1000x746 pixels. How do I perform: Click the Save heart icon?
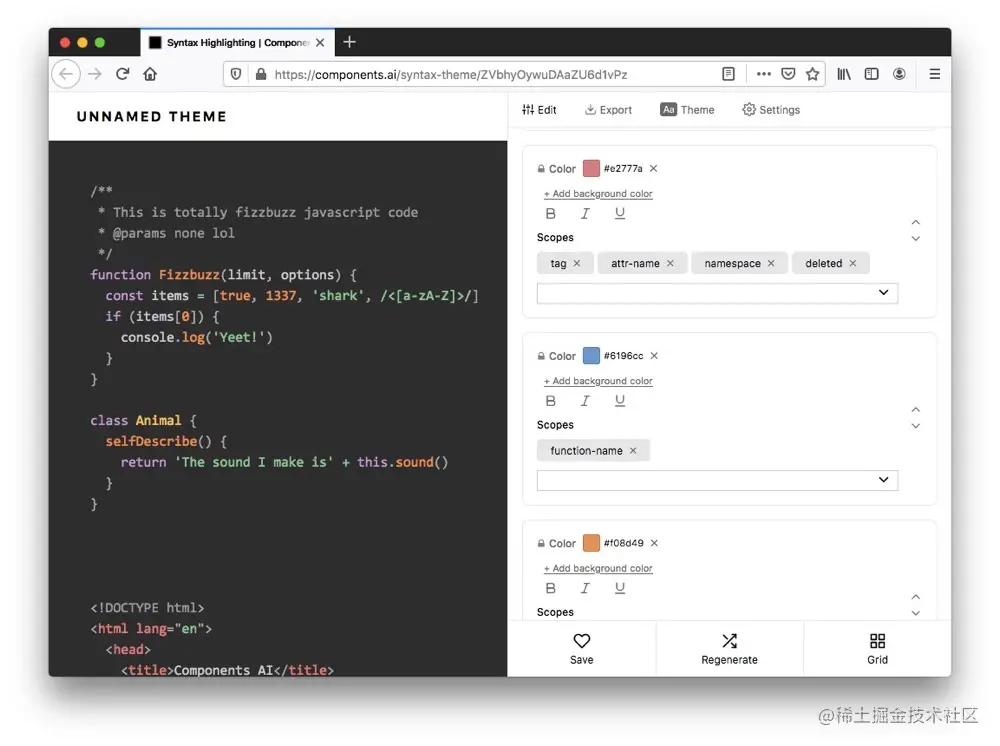(x=581, y=641)
